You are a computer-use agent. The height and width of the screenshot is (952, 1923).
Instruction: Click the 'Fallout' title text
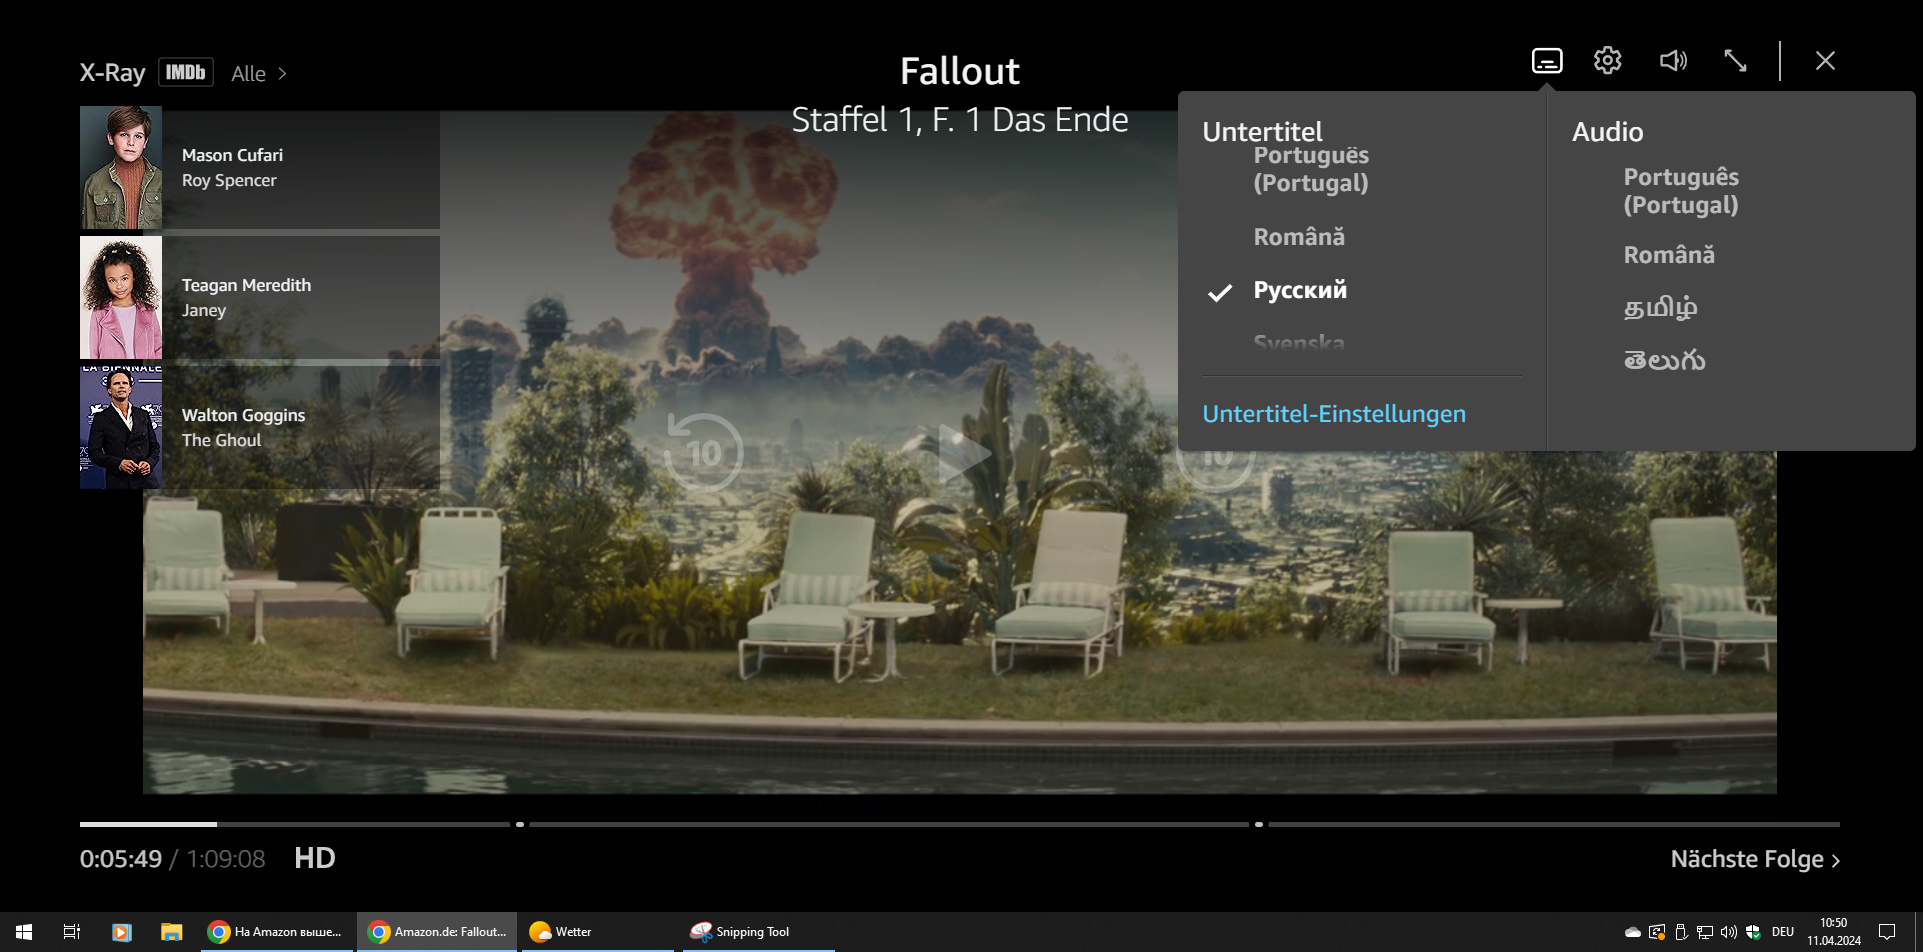click(x=960, y=71)
